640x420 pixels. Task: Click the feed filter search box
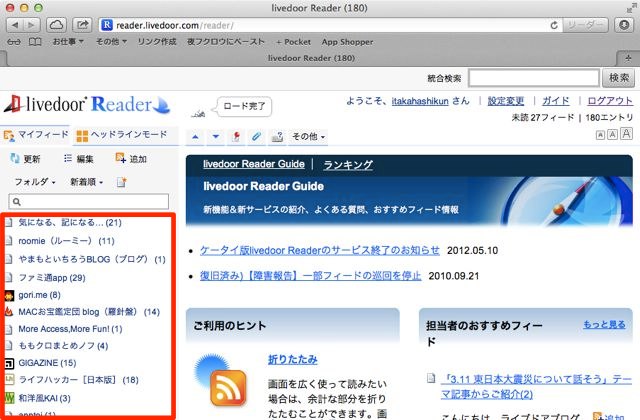click(89, 202)
